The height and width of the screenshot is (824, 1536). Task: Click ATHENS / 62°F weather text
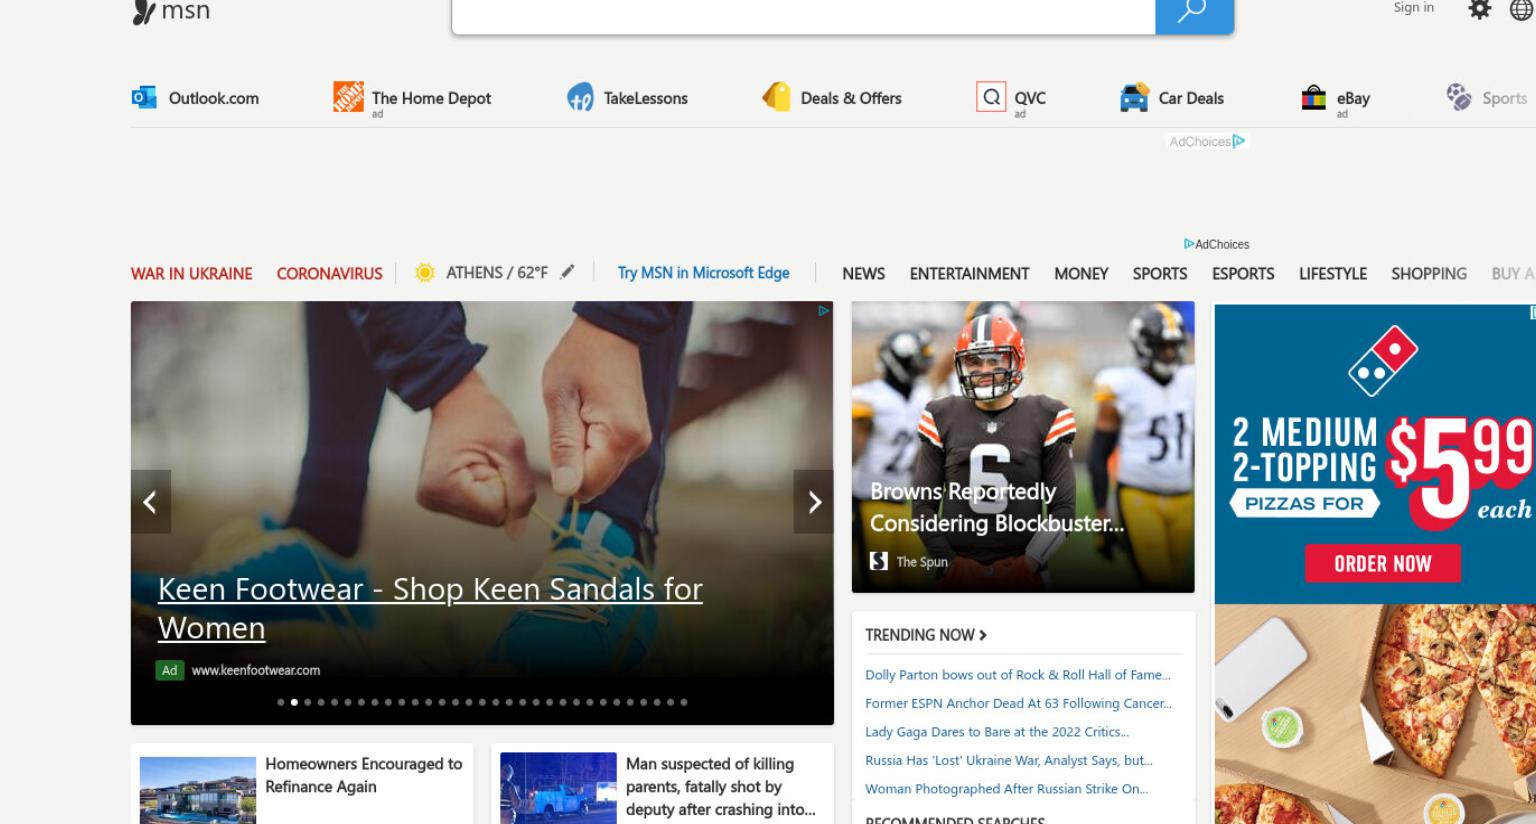(x=497, y=272)
